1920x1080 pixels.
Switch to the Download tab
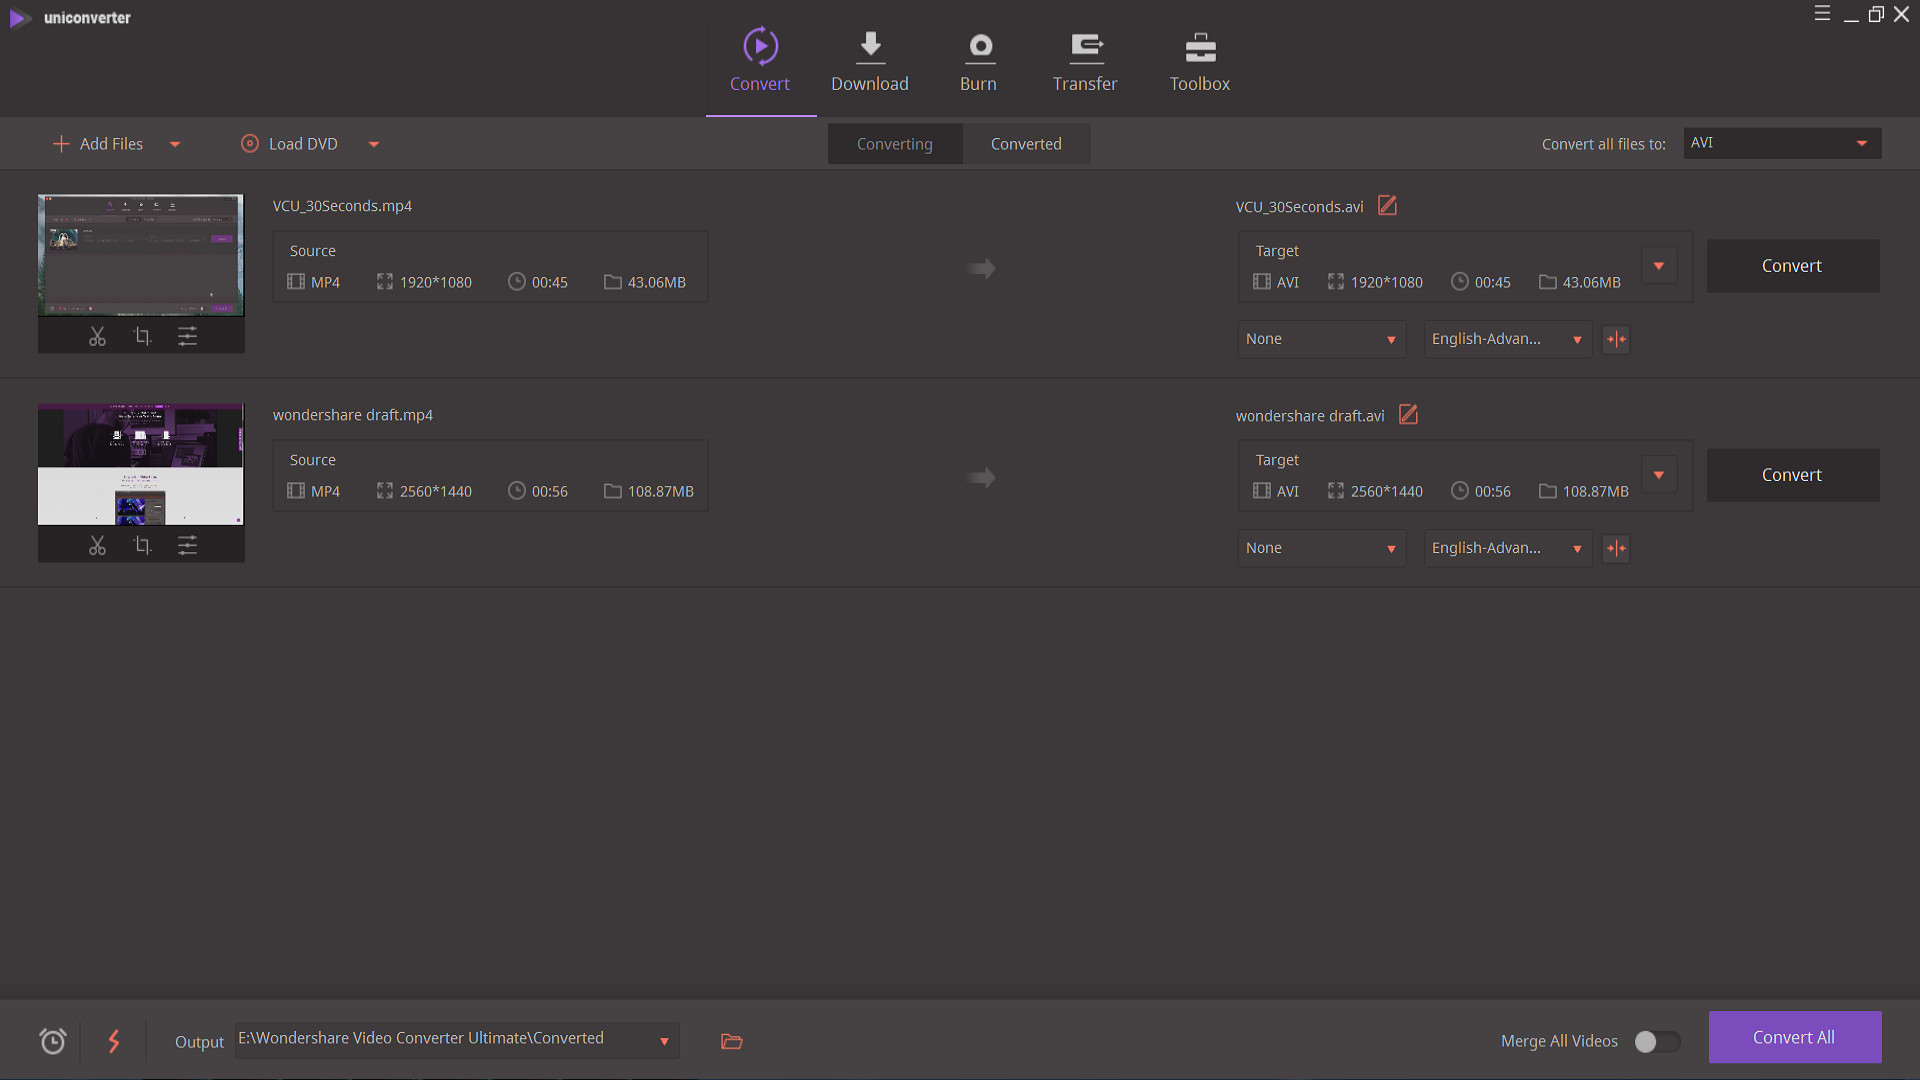pyautogui.click(x=870, y=62)
